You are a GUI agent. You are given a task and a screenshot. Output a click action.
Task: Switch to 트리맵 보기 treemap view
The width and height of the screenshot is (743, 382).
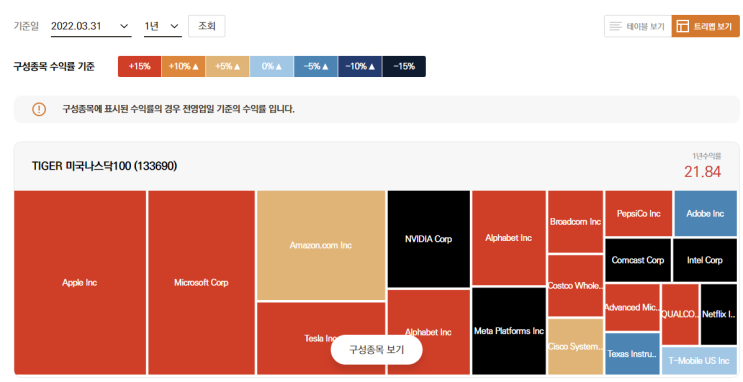[705, 26]
